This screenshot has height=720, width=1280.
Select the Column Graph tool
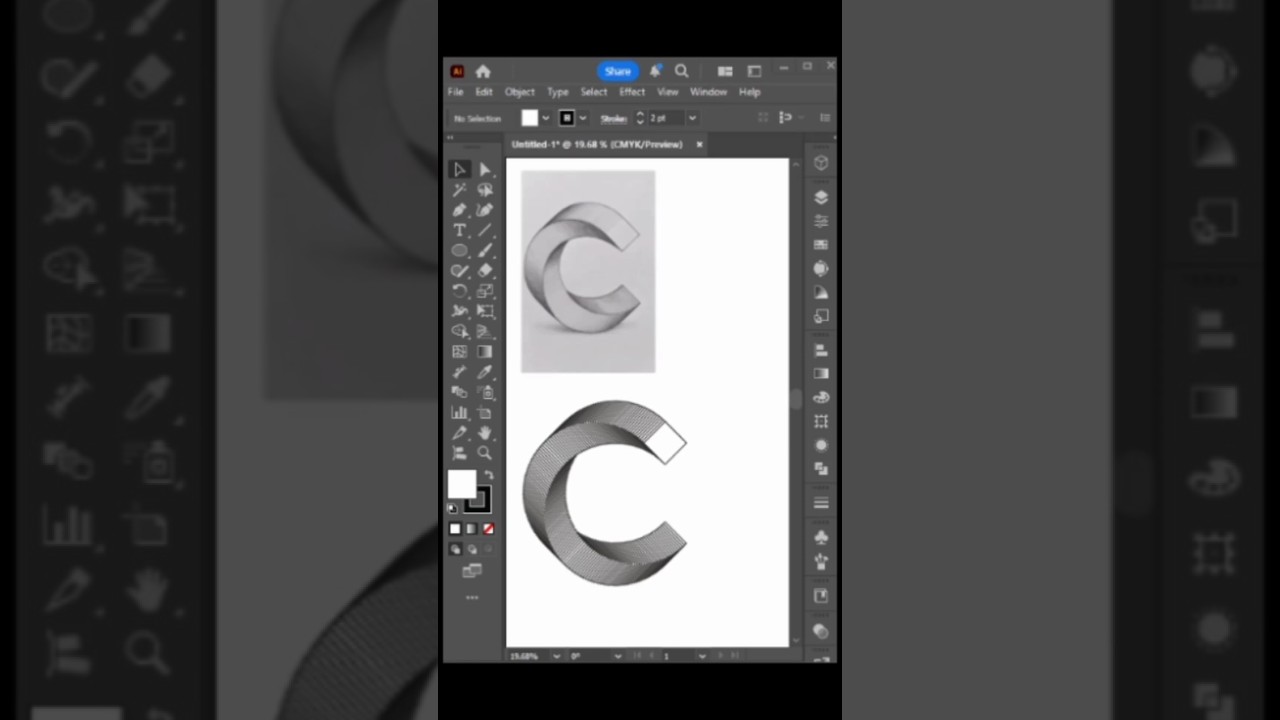459,412
